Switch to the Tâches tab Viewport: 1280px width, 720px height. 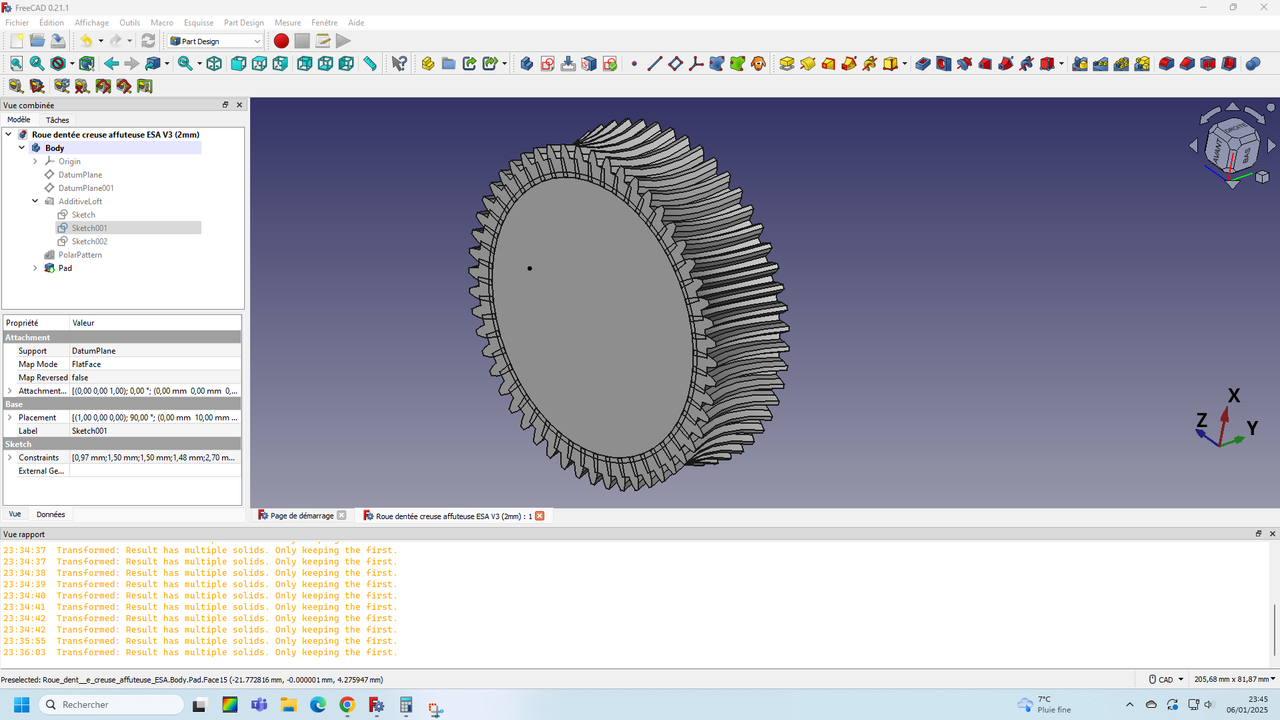coord(58,120)
